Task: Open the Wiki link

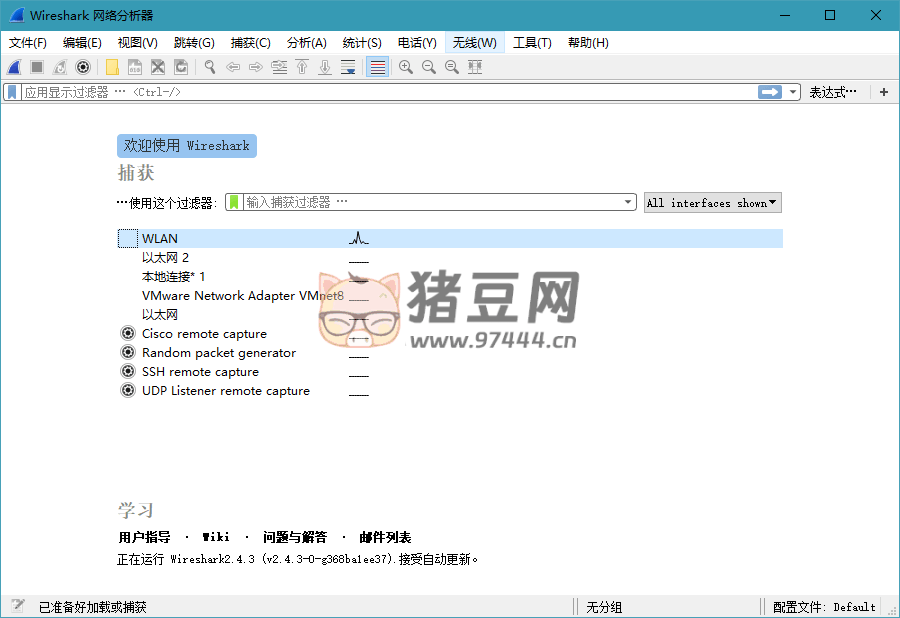Action: tap(216, 537)
